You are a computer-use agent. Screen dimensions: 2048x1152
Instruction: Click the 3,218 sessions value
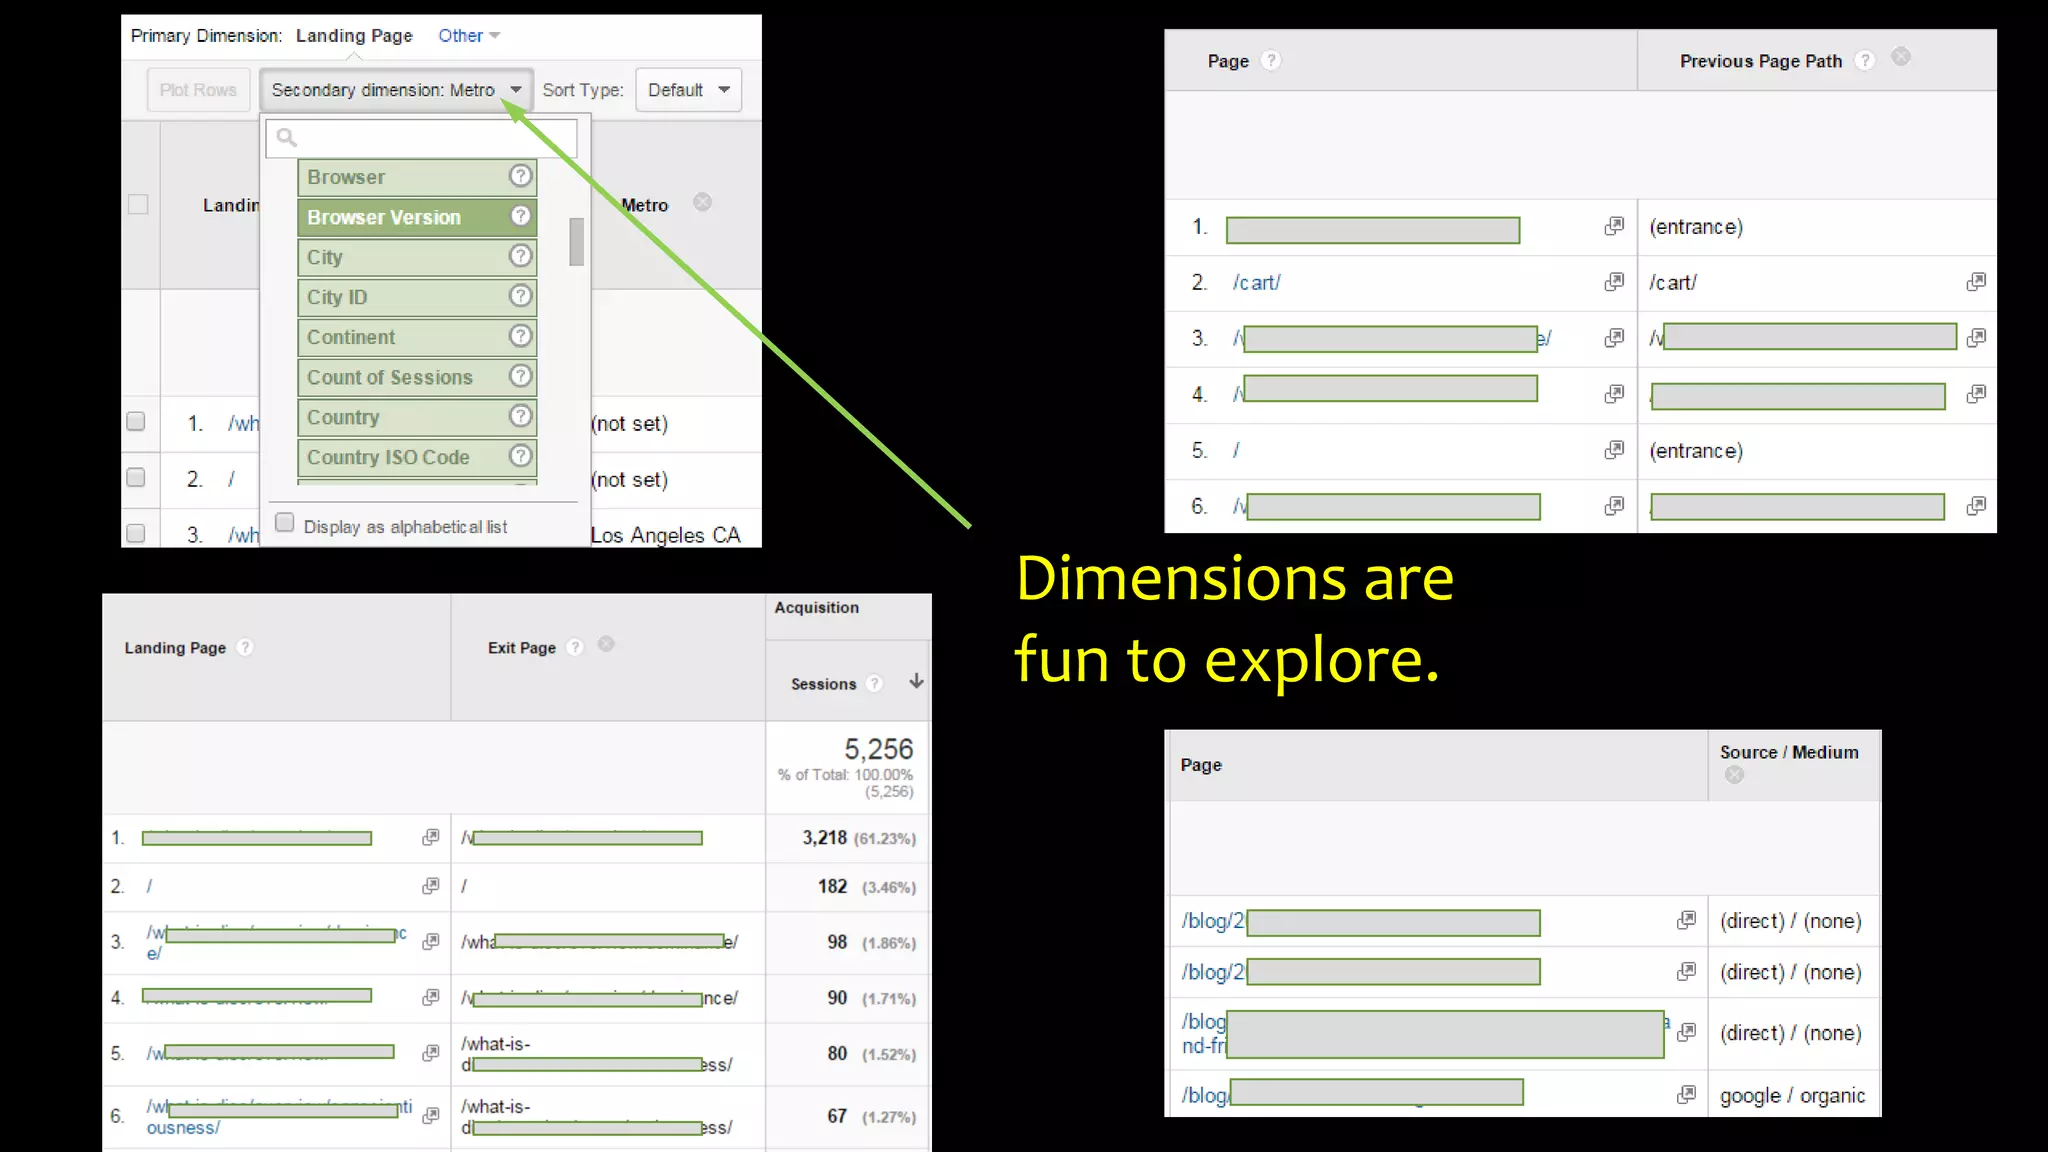tap(824, 838)
